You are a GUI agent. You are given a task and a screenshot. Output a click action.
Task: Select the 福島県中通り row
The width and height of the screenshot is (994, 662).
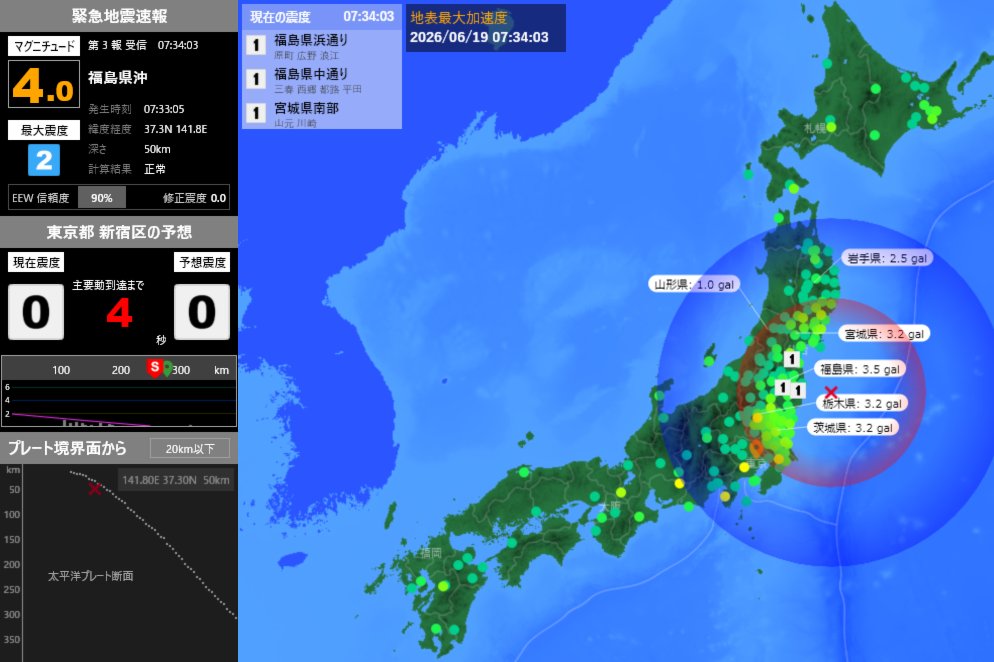(x=321, y=80)
